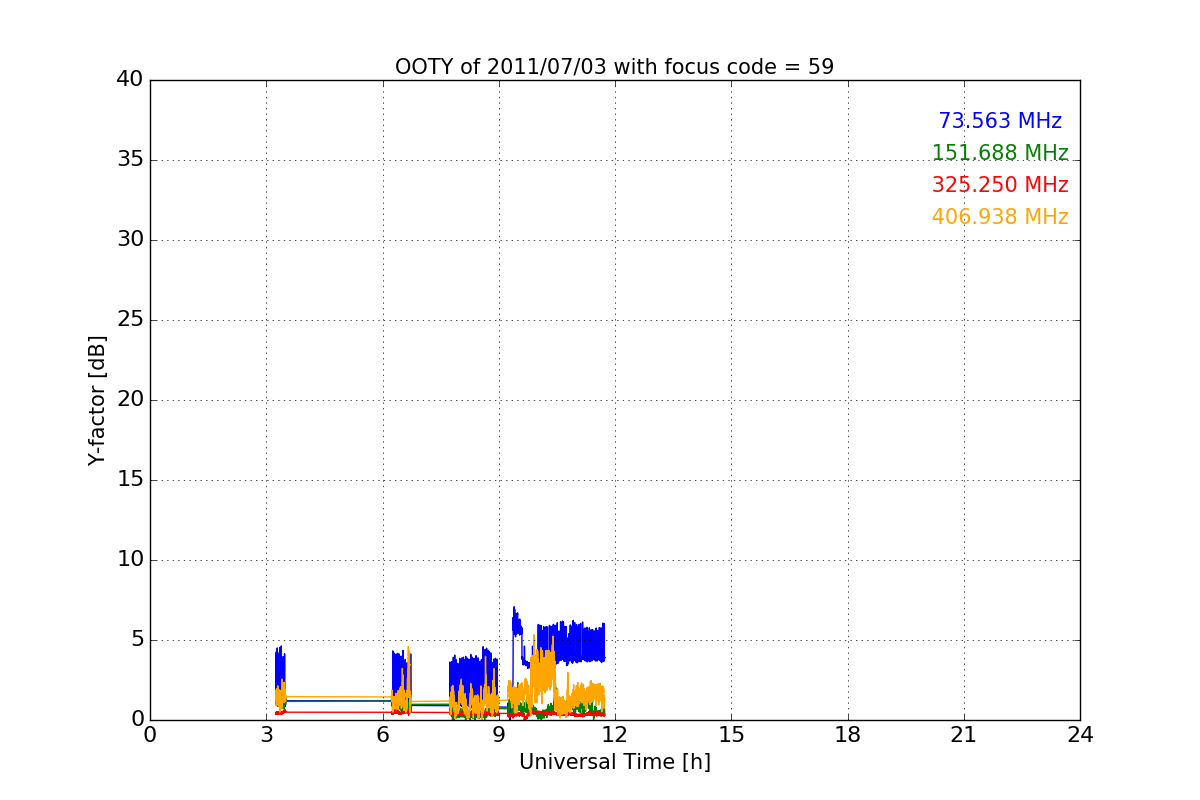Click the y-axis tick label 25
Image resolution: width=1200 pixels, height=800 pixels.
pos(130,320)
